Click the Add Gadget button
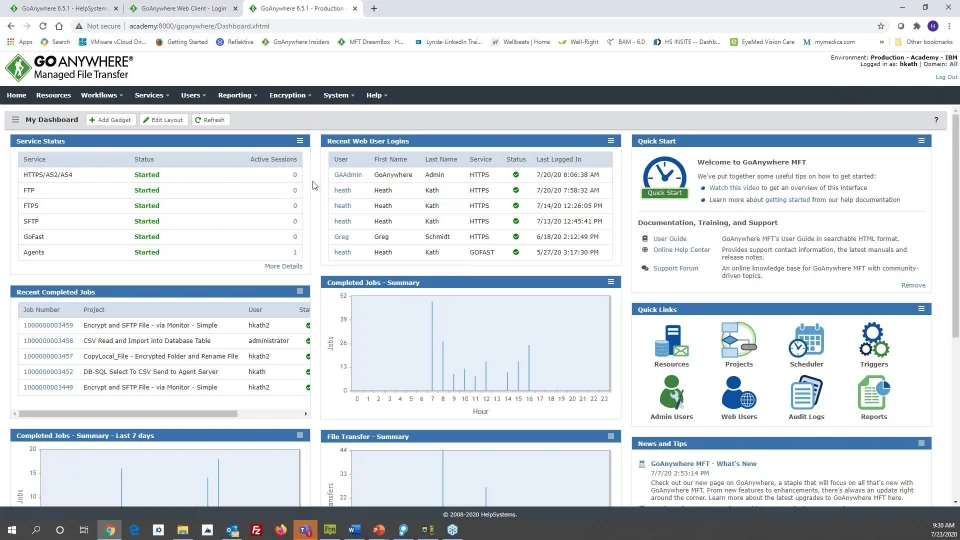This screenshot has width=960, height=540. coord(110,120)
